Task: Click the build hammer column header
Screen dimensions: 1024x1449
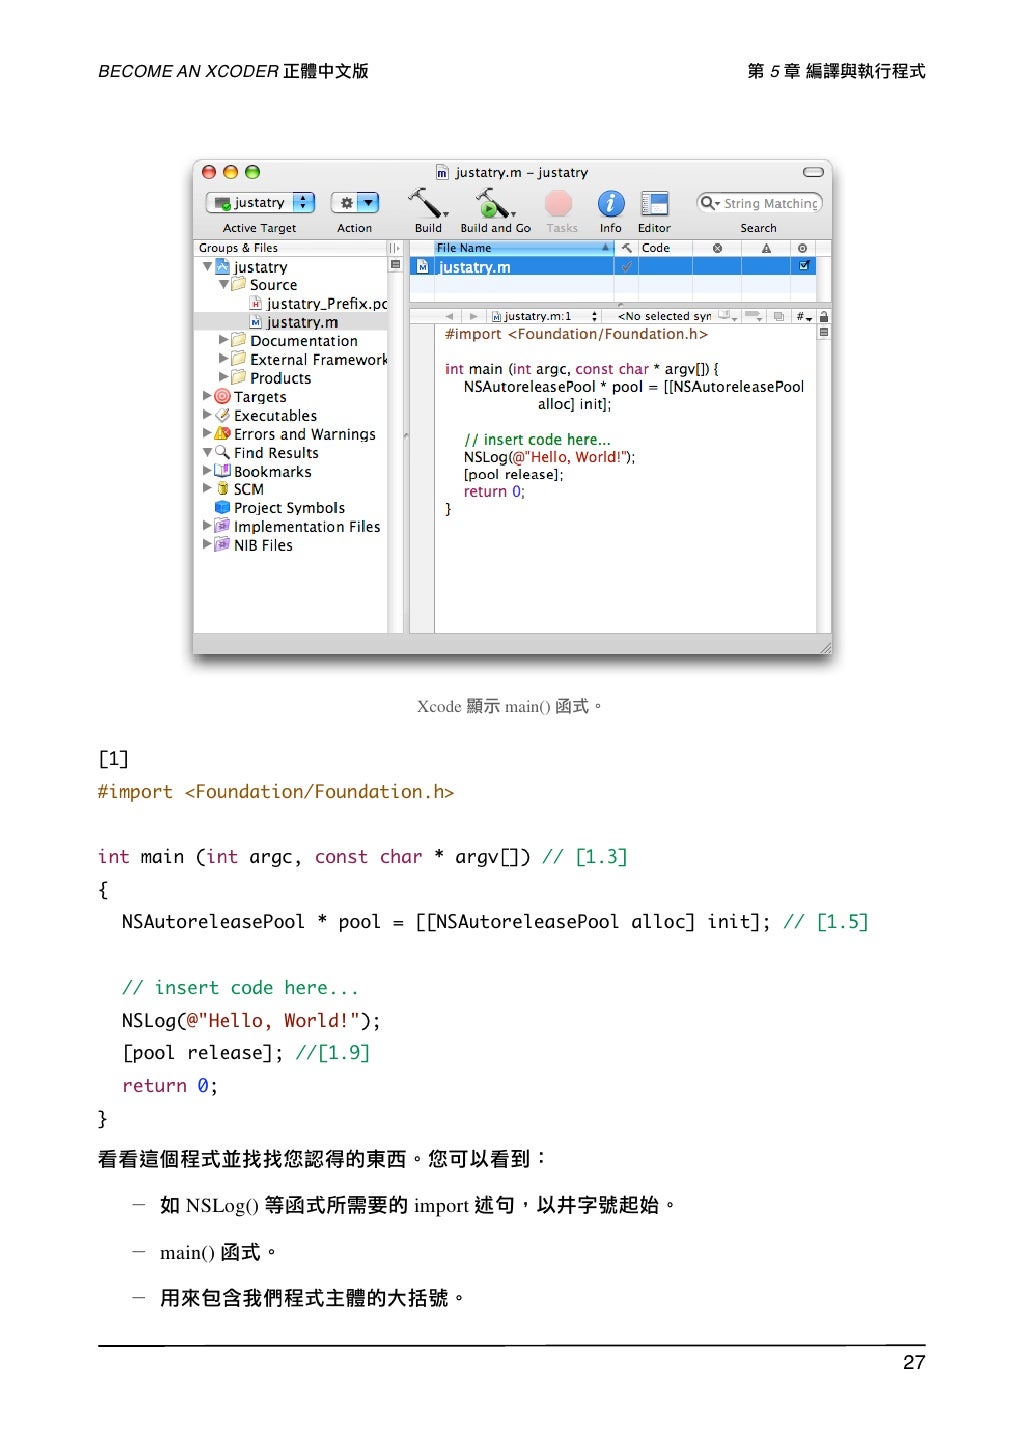Action: (627, 248)
